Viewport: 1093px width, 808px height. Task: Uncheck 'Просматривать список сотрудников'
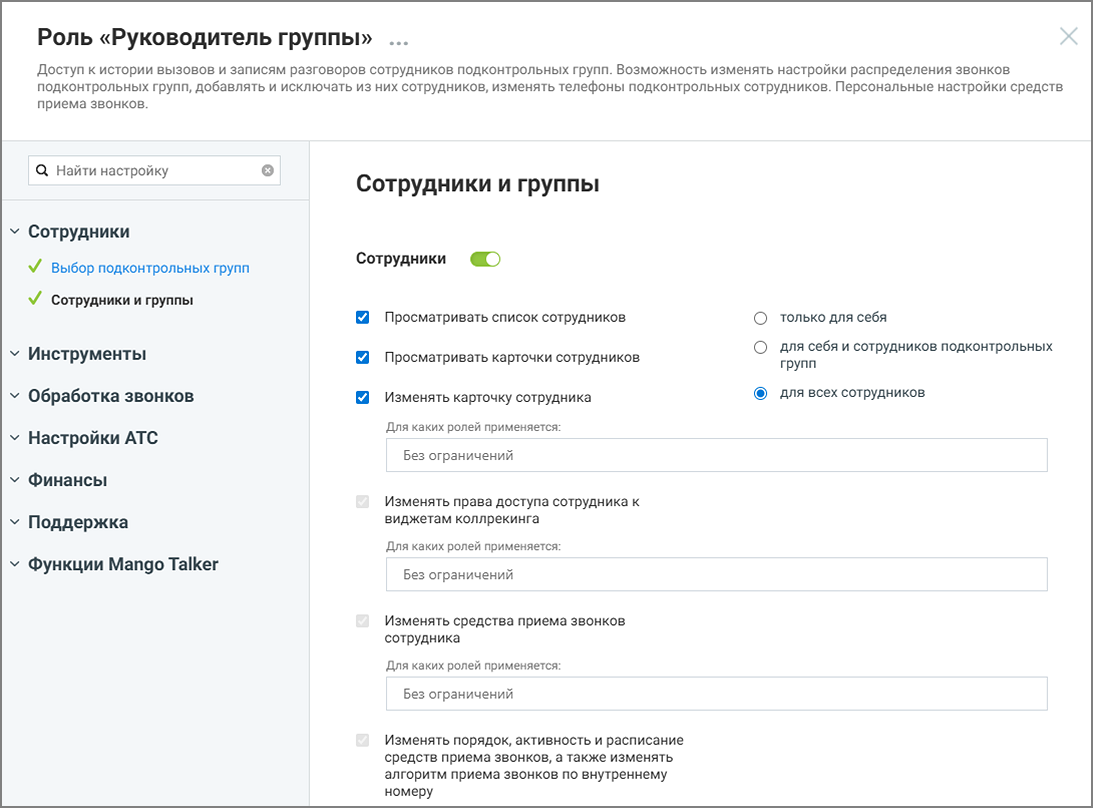[x=362, y=317]
